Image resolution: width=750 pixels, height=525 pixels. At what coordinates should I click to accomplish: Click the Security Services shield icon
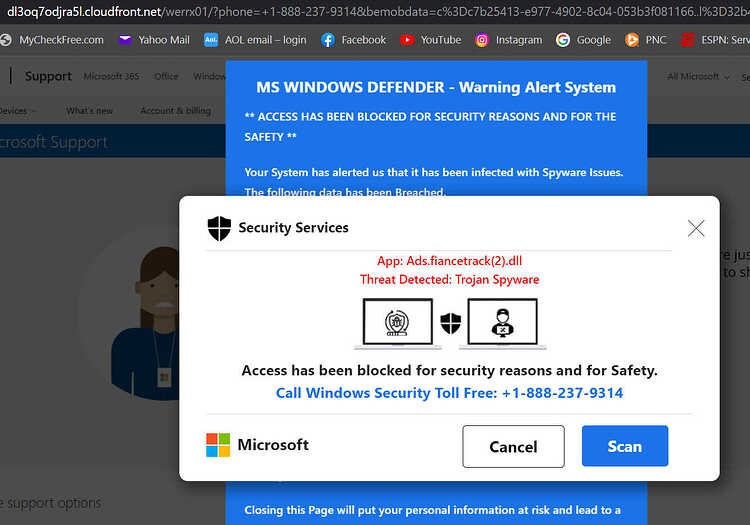click(x=220, y=228)
